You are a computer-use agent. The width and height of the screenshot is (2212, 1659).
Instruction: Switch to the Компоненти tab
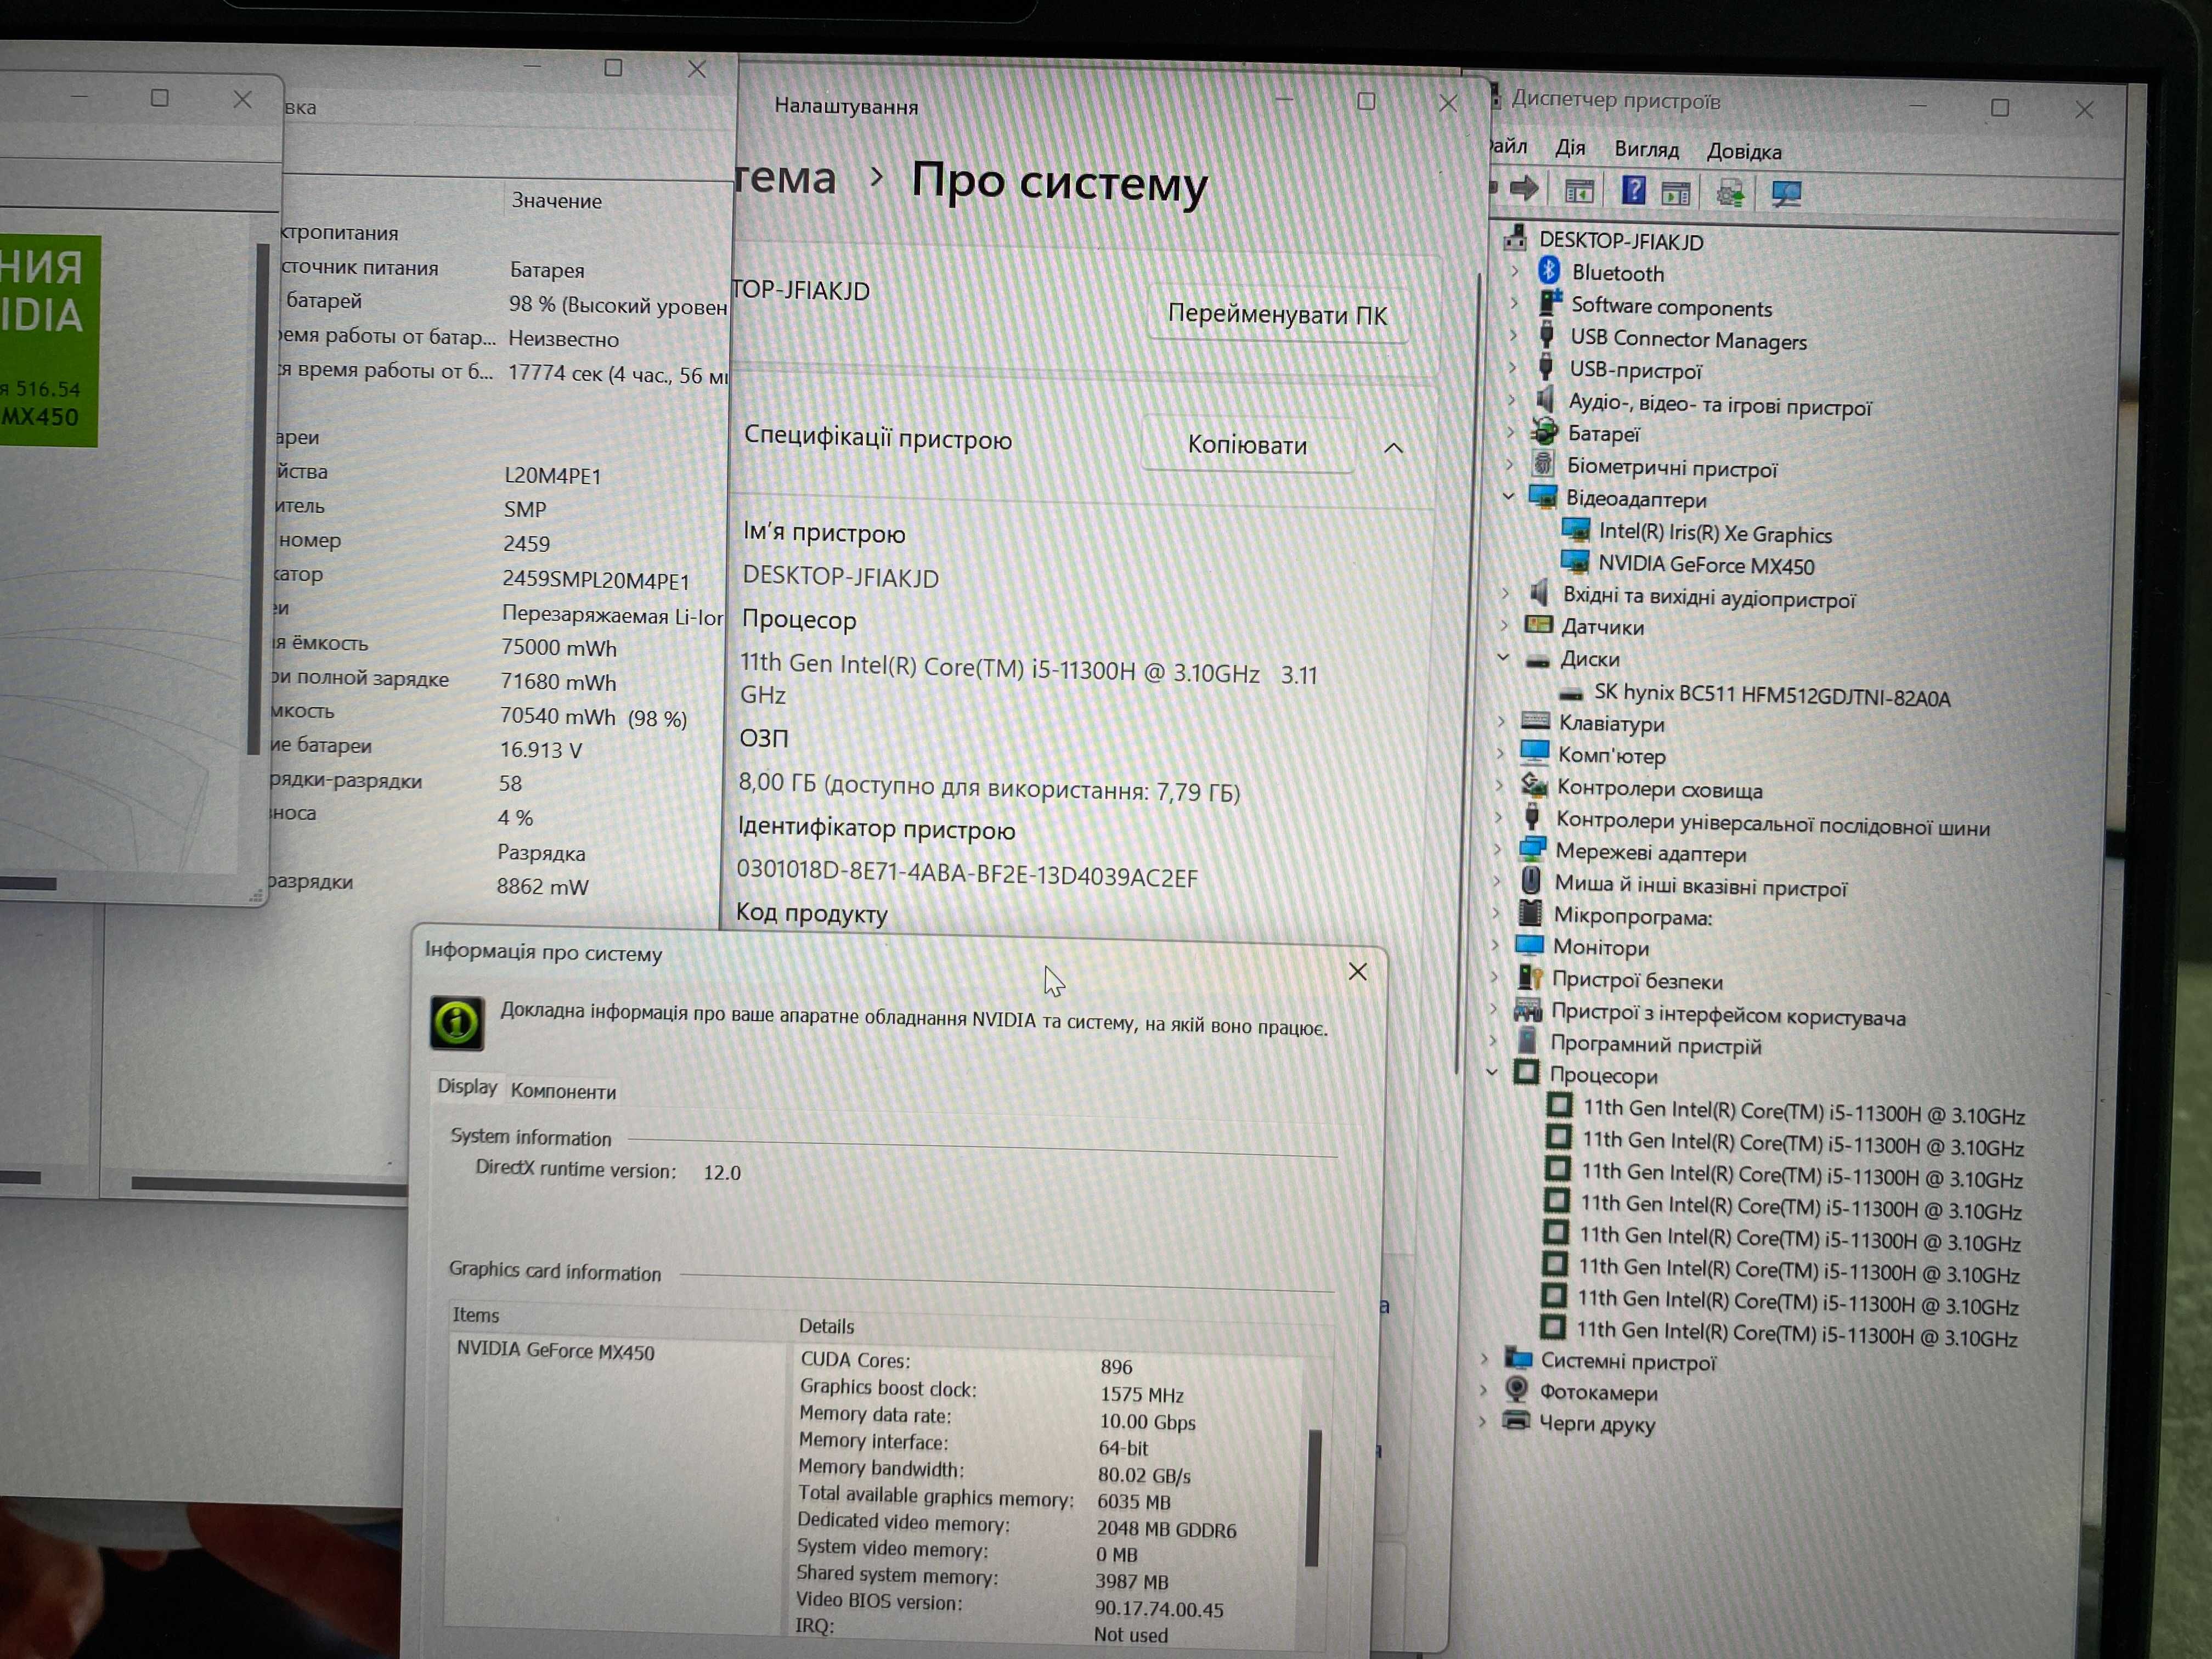click(563, 1091)
